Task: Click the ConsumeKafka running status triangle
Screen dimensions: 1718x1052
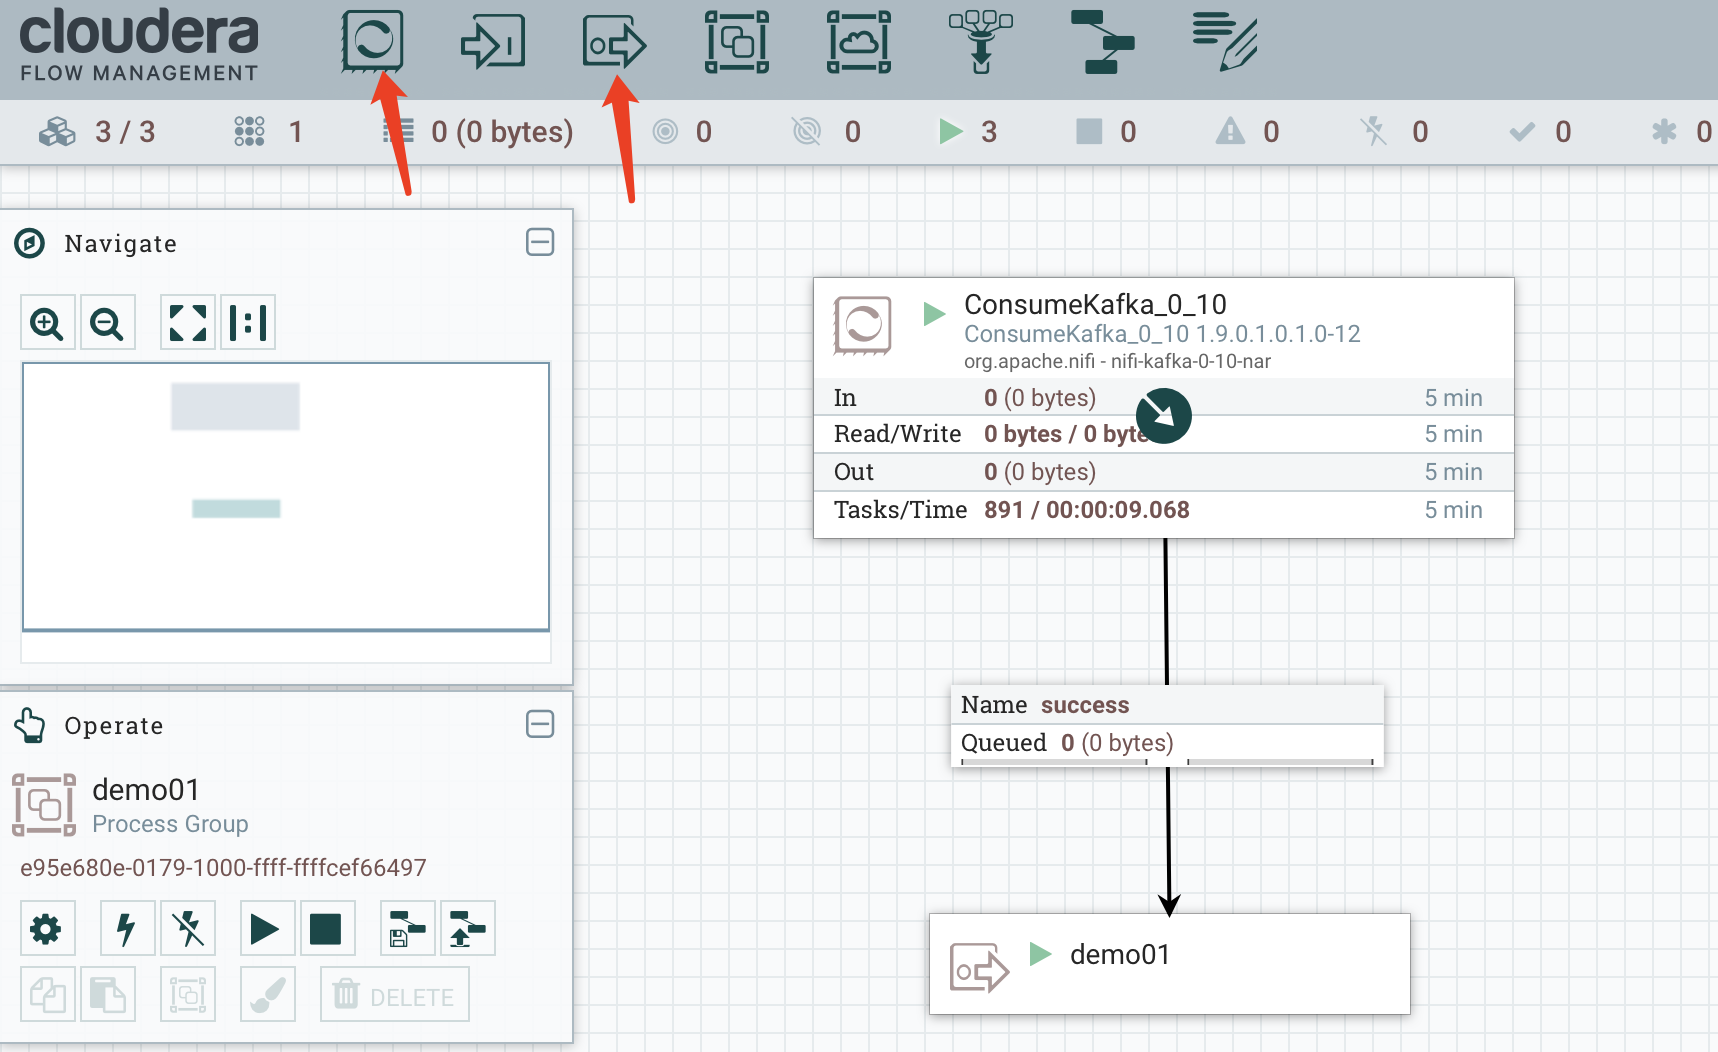Action: coord(934,314)
